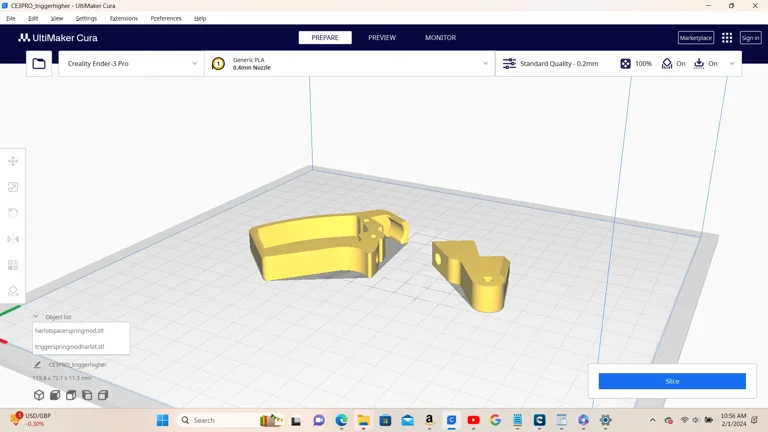Select harlotspacerspringmod.stl in object list
The image size is (768, 432).
(69, 330)
